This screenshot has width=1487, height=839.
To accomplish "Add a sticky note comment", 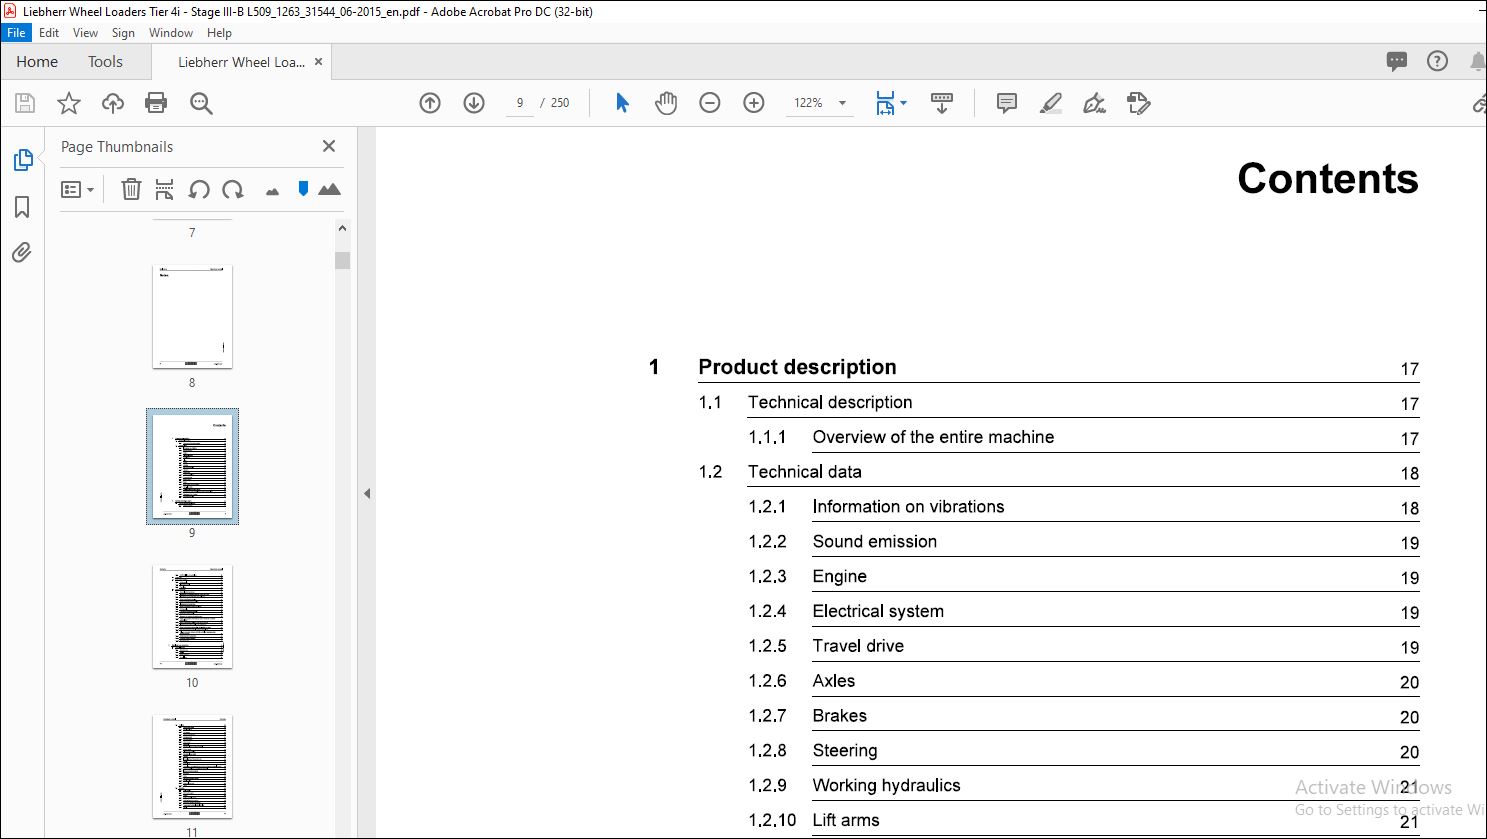I will 1007,103.
